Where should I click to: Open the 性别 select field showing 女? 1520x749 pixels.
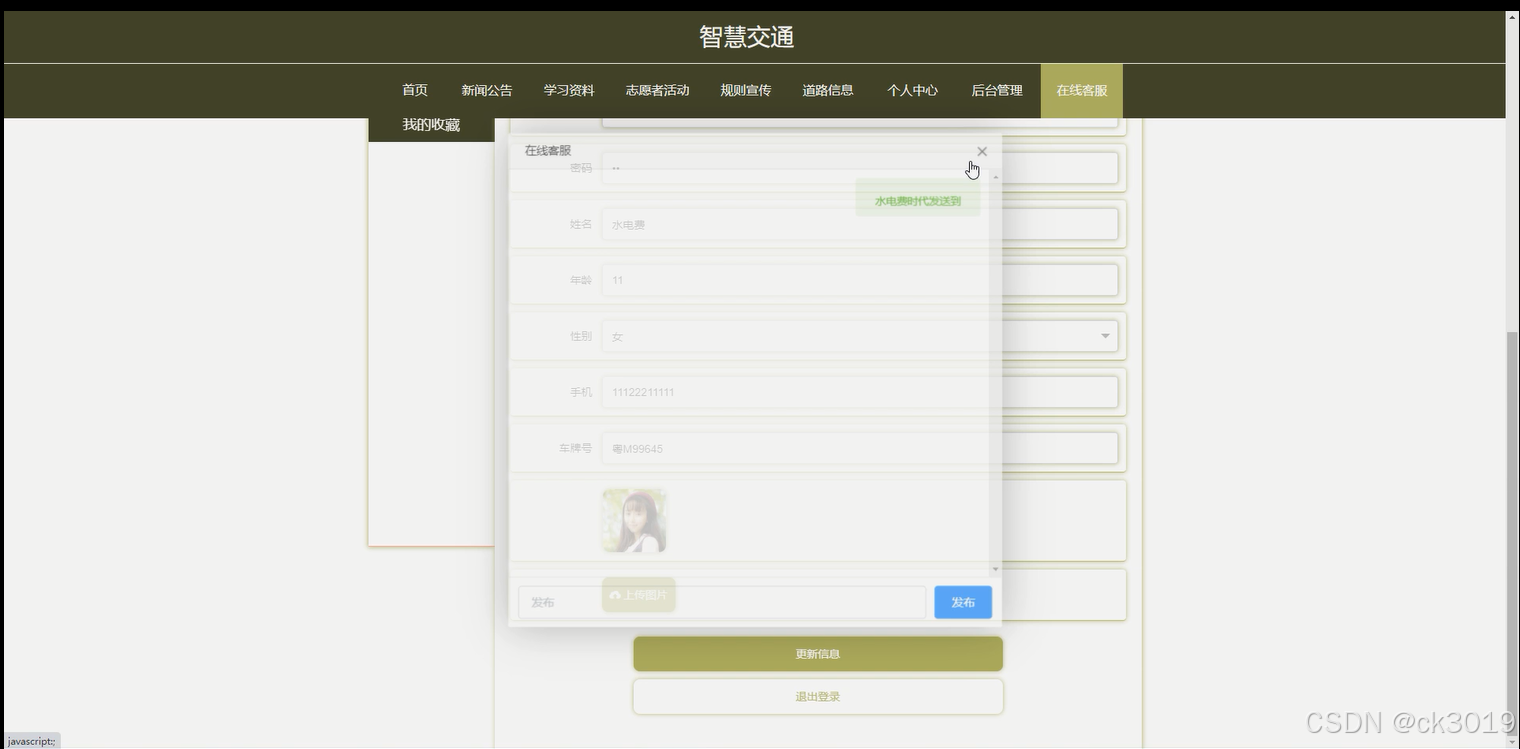click(x=860, y=337)
